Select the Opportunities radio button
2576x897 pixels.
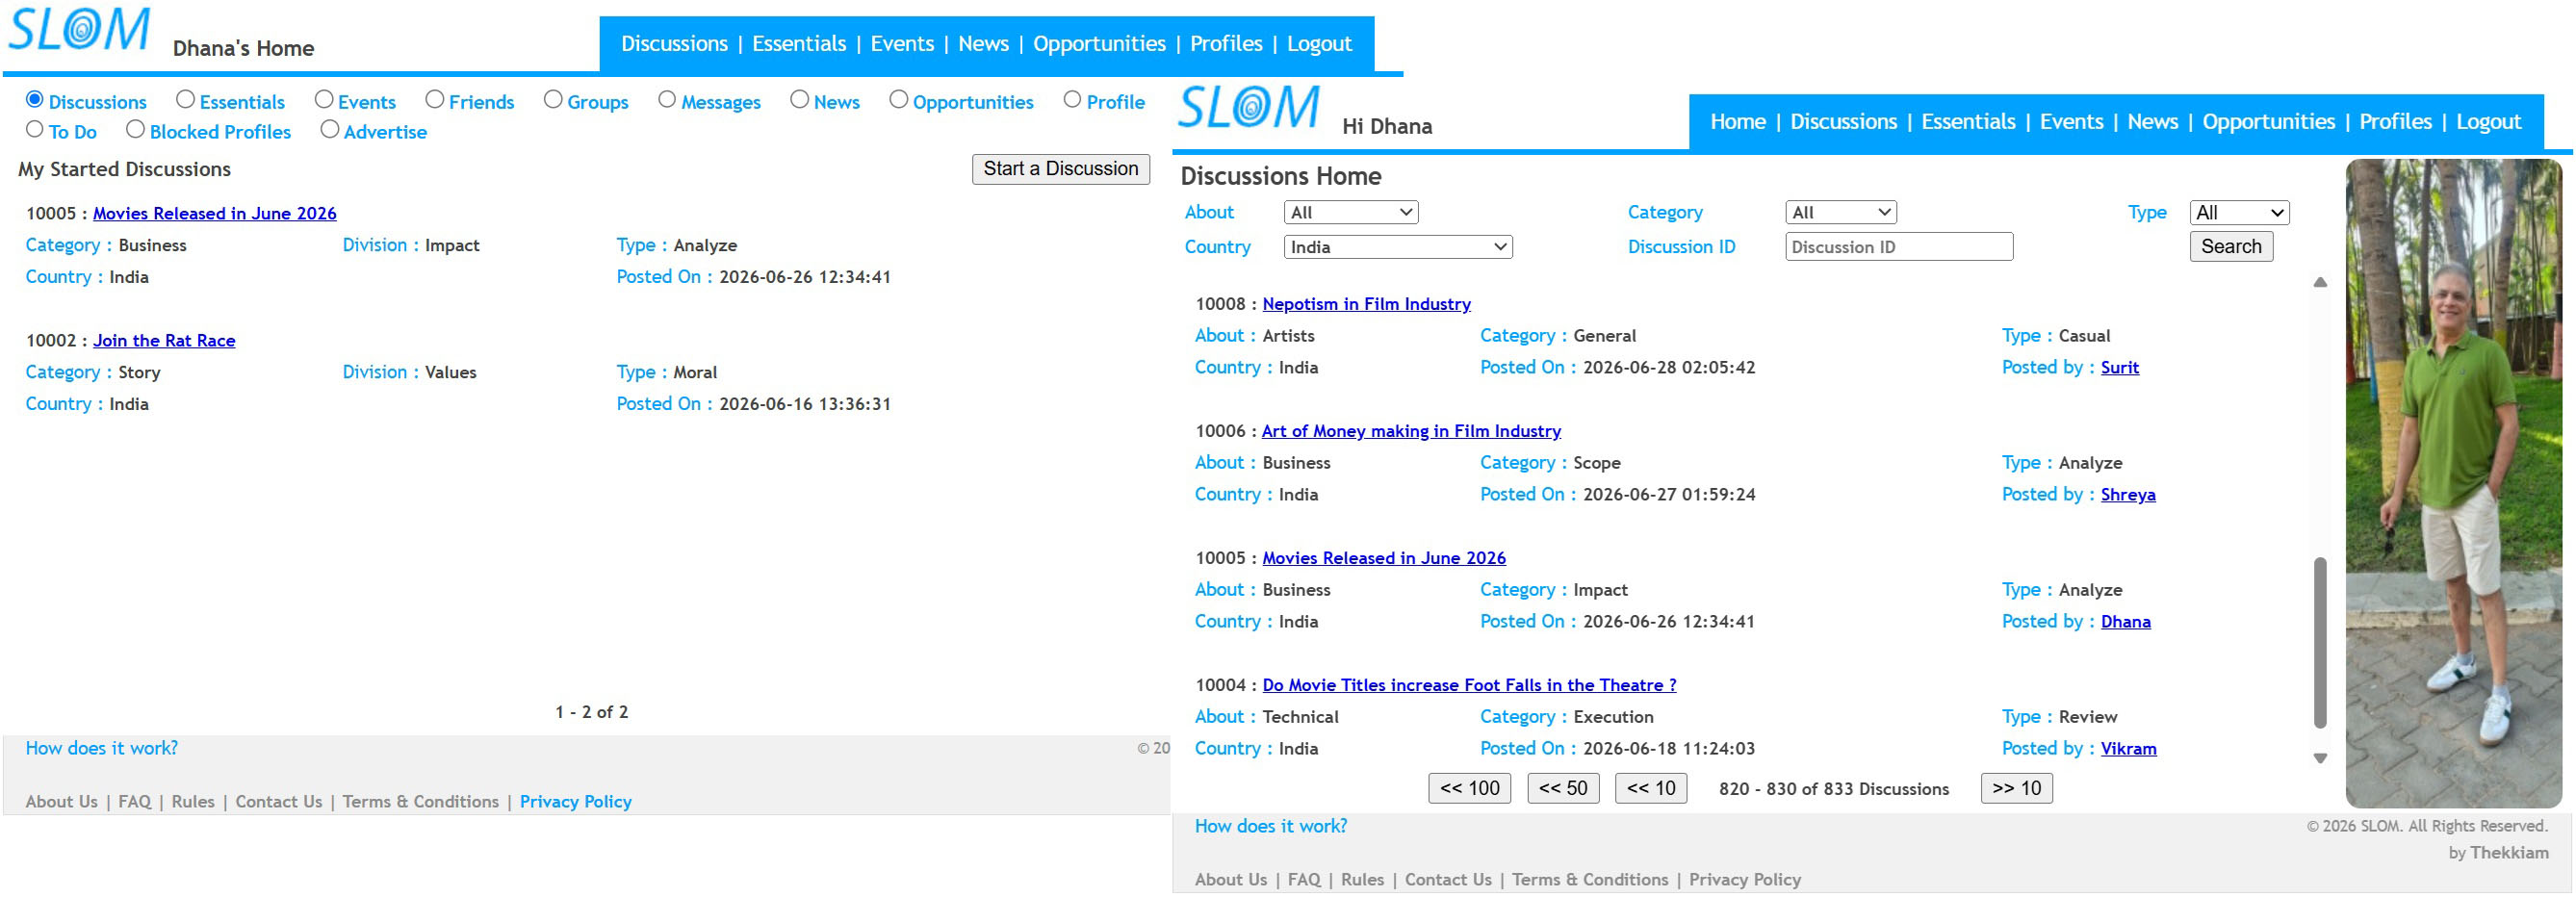[x=899, y=99]
